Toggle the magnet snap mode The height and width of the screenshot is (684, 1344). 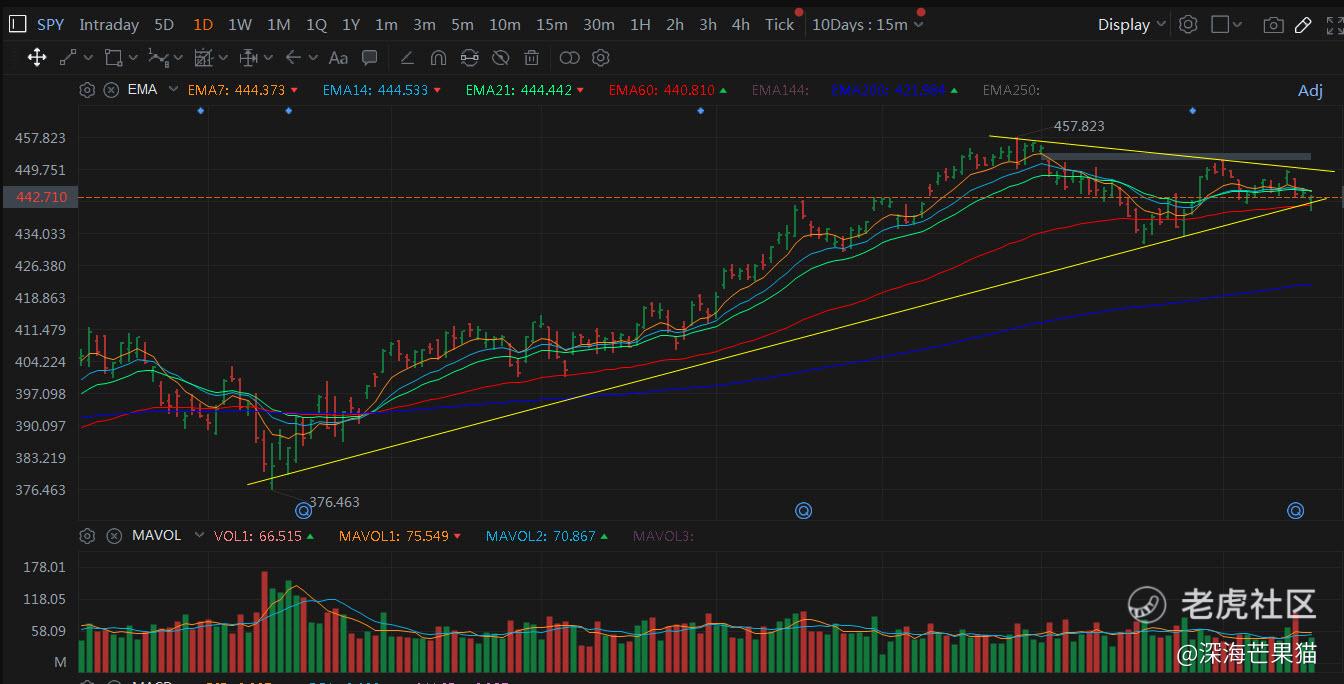pyautogui.click(x=438, y=58)
